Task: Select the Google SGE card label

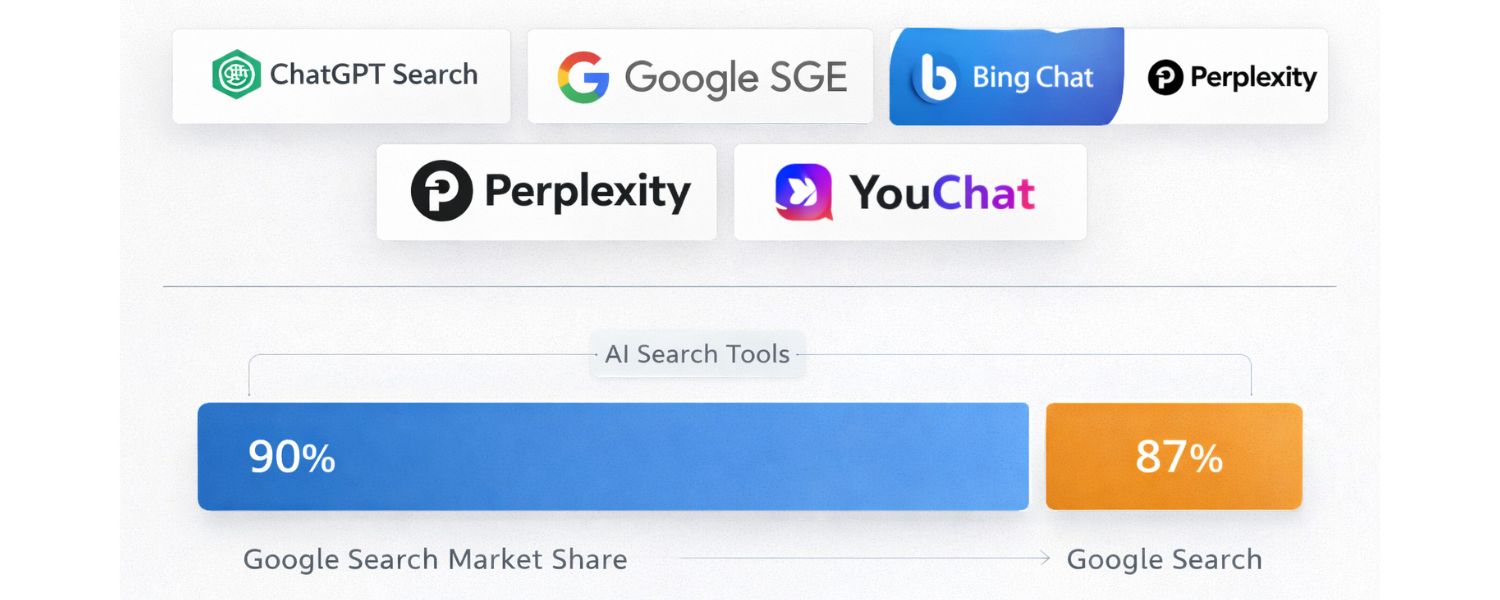Action: pos(736,77)
